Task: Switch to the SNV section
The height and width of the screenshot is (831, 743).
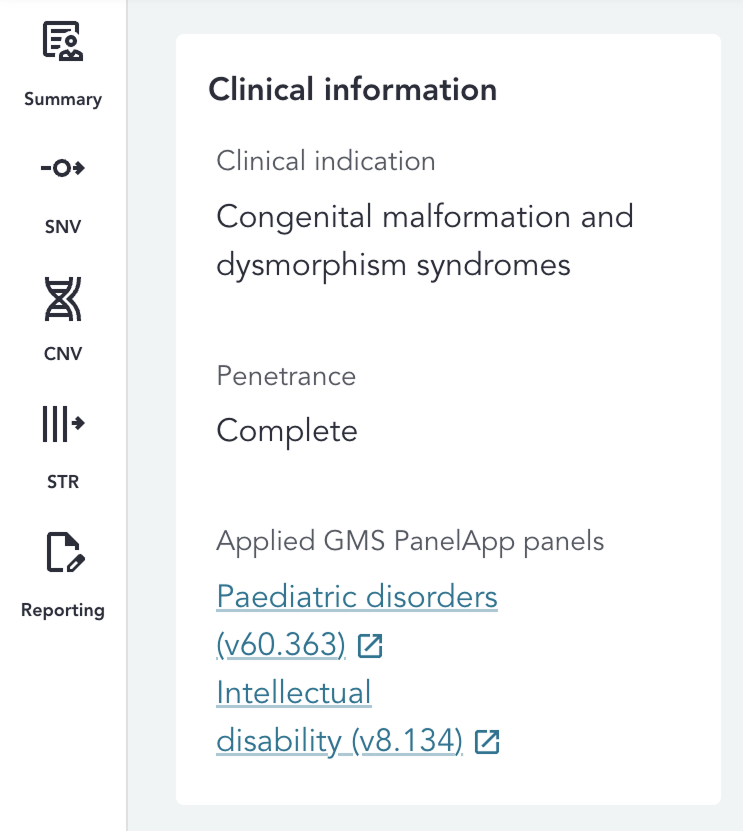Action: (62, 227)
